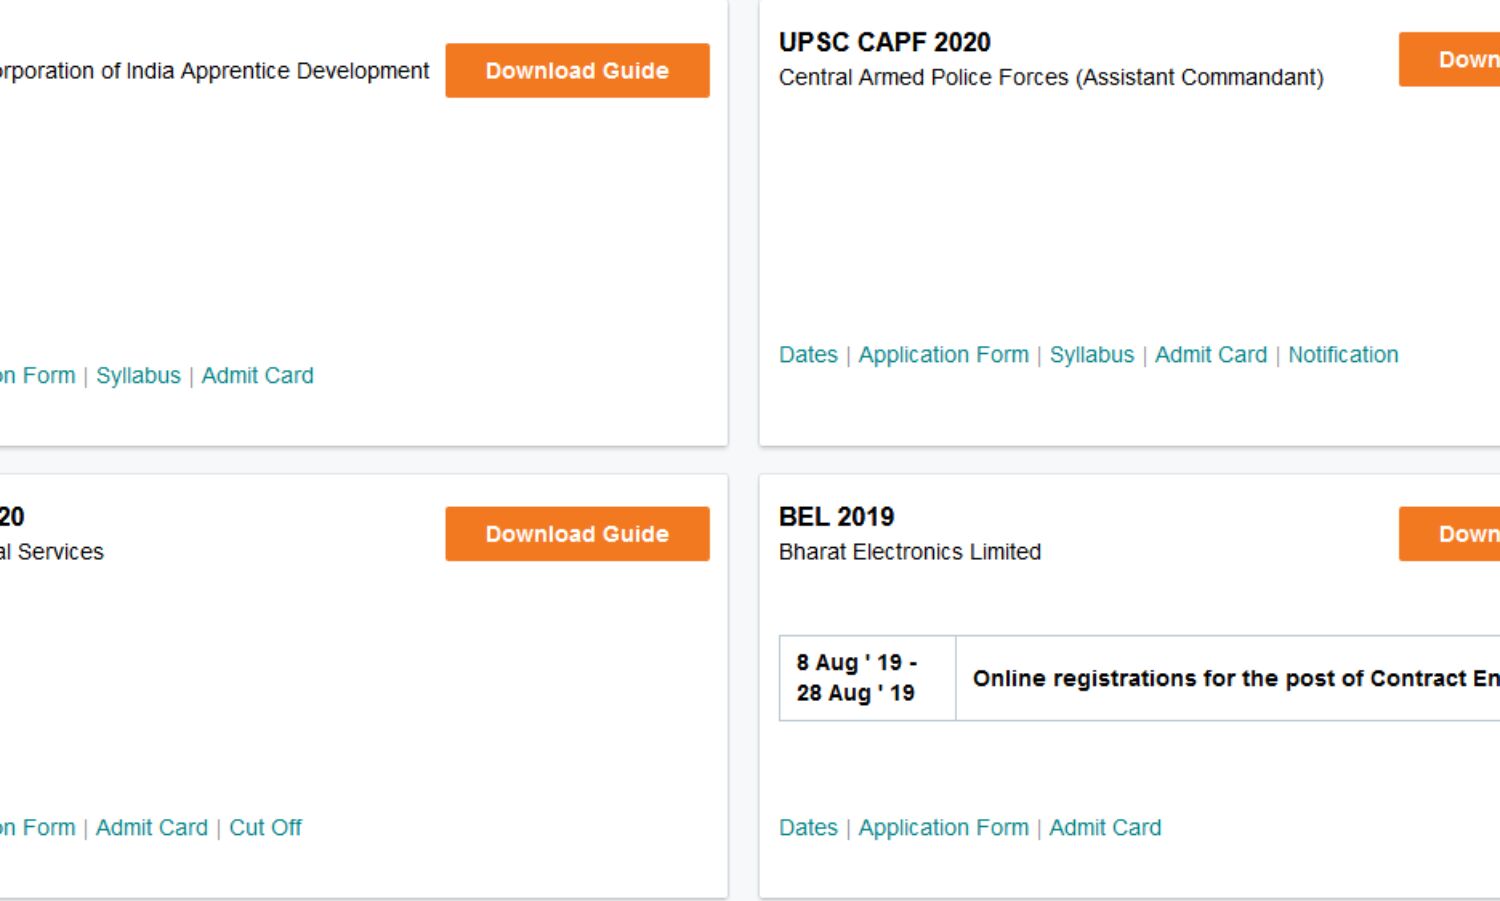Open Admit Card link in Apprentice Development card

[257, 376]
